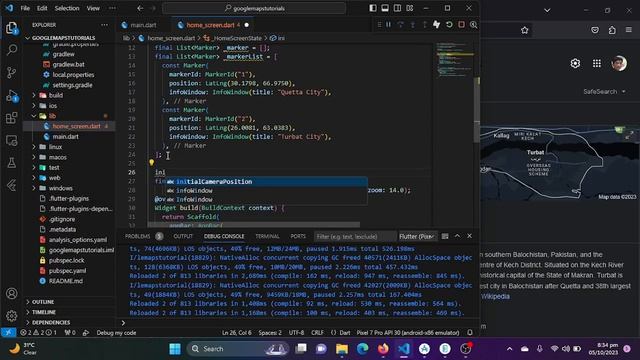Open the View menu
This screenshot has height=360, width=640.
93,8
